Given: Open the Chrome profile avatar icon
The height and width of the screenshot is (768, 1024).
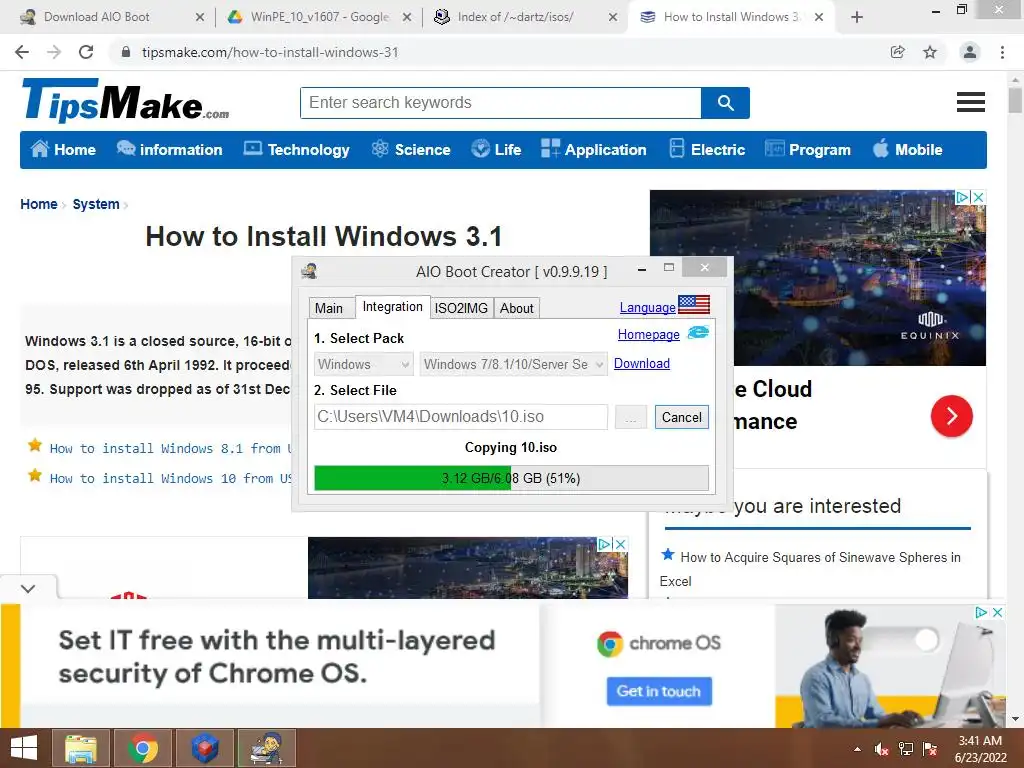Looking at the screenshot, I should (x=970, y=52).
